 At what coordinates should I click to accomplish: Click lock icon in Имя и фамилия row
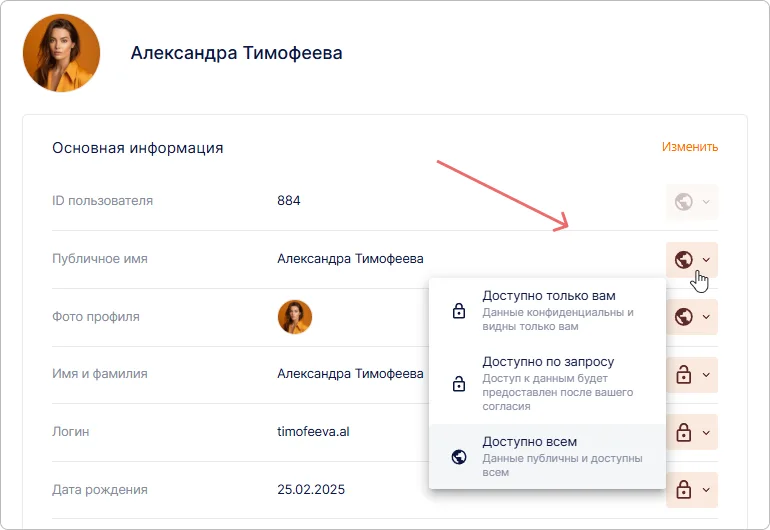(x=684, y=375)
